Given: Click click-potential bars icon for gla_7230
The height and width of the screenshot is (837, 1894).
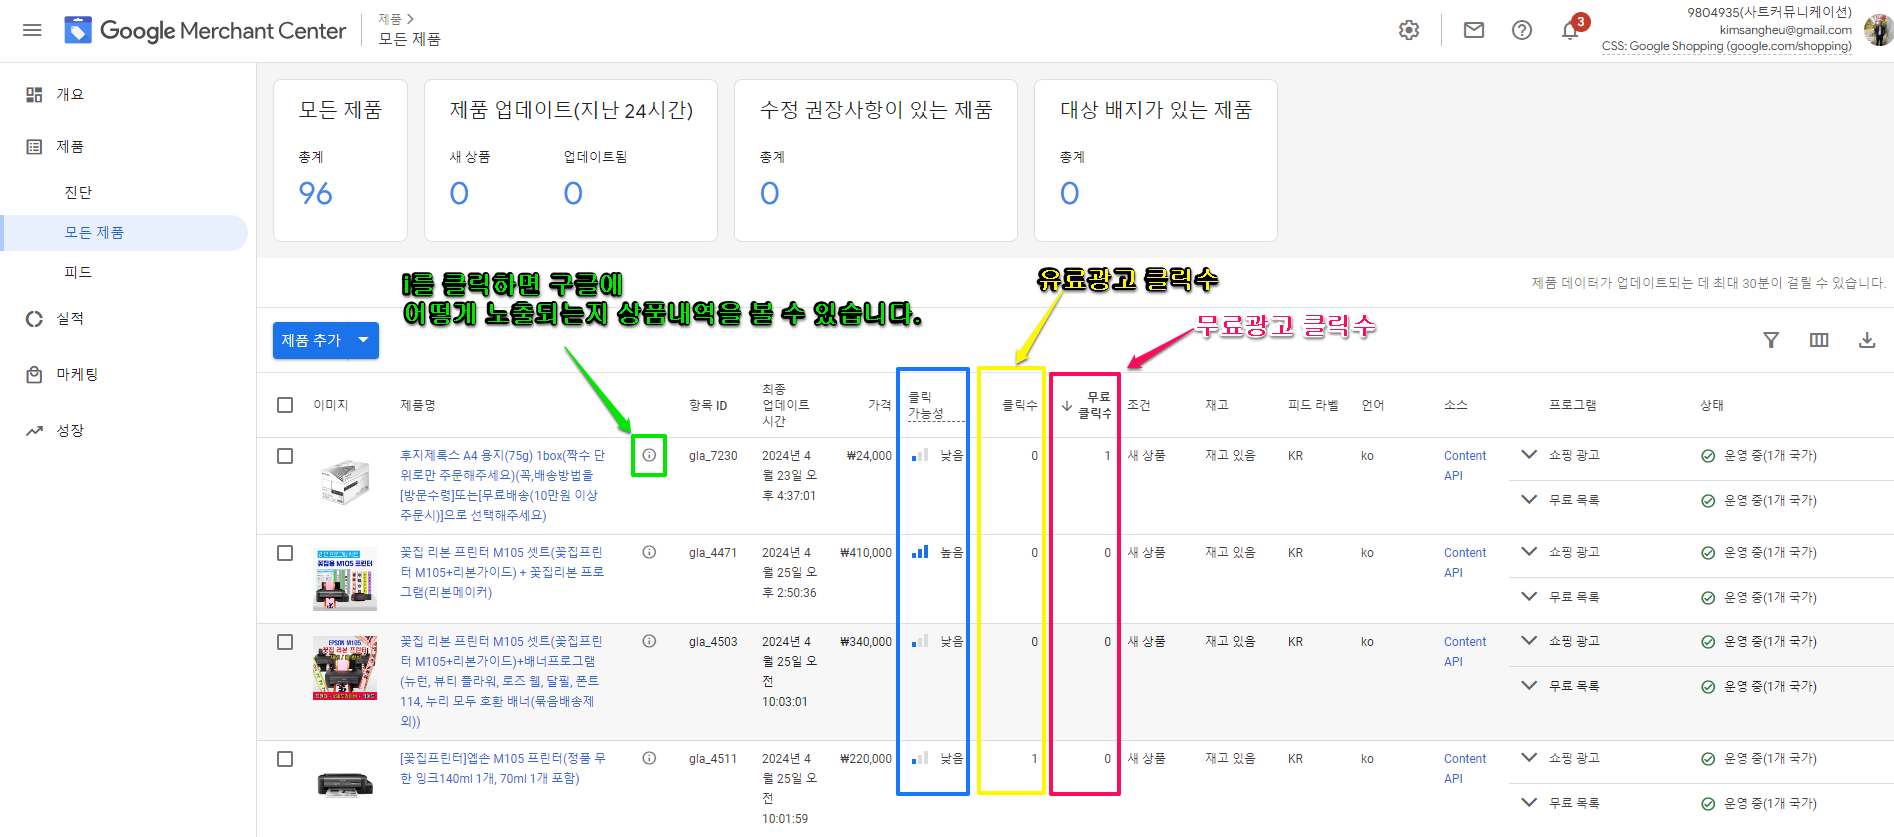Looking at the screenshot, I should pyautogui.click(x=920, y=455).
